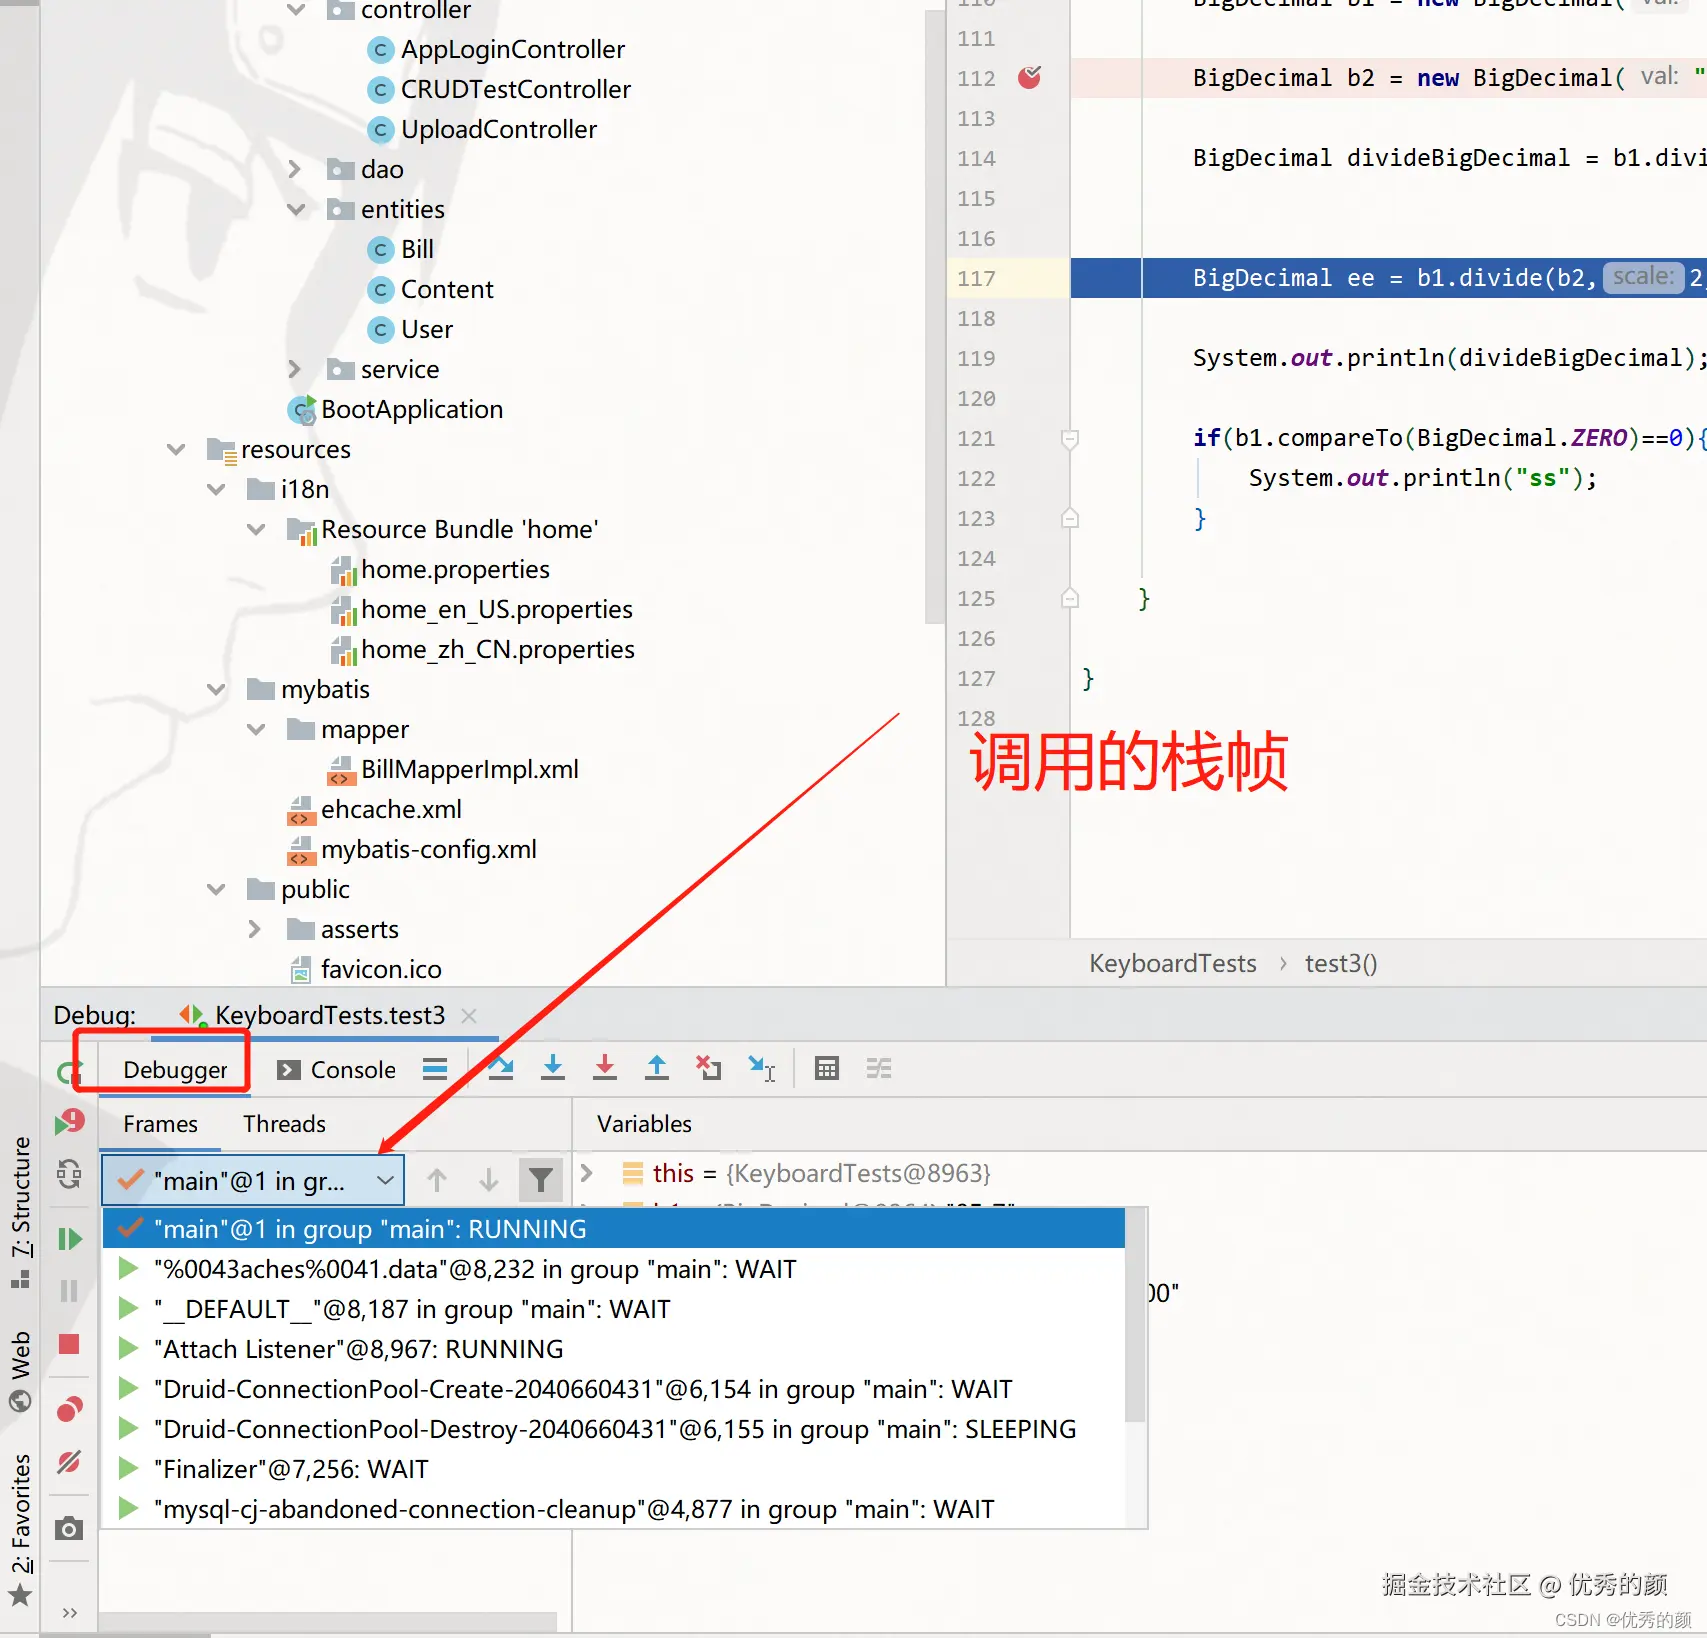Click the Step Out icon
The image size is (1707, 1638).
(x=657, y=1068)
